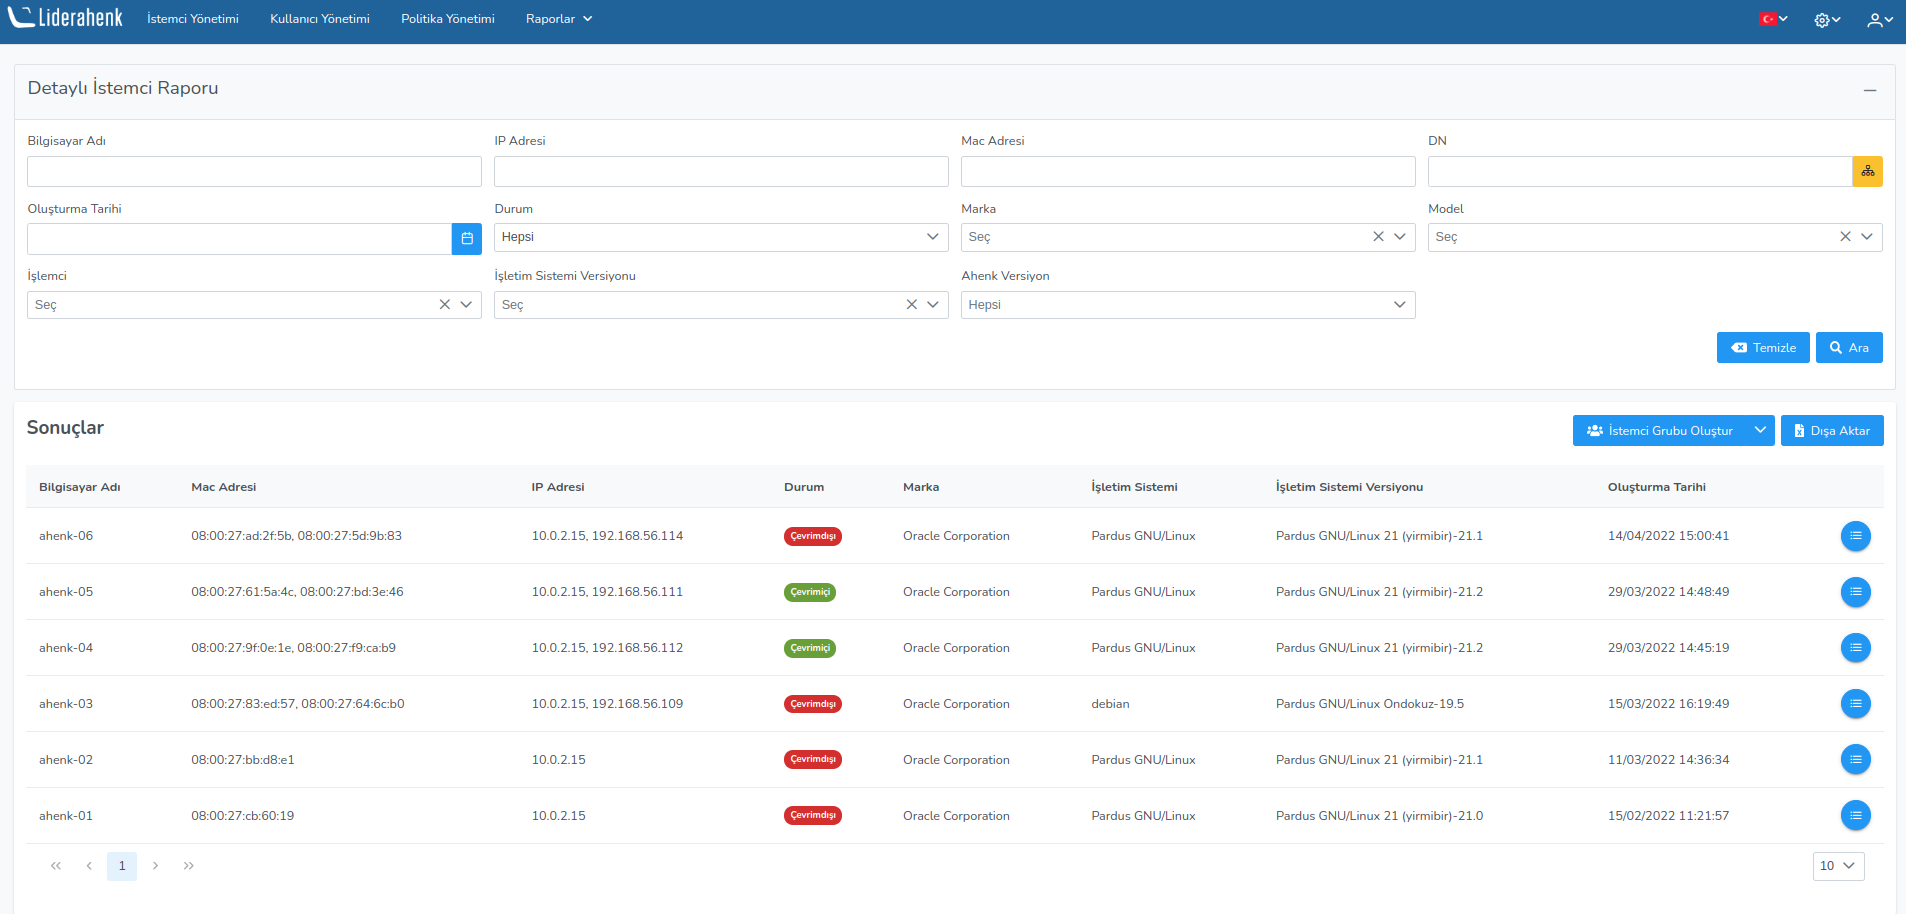Change page size using the 10 dropdown
The height and width of the screenshot is (914, 1906).
pyautogui.click(x=1837, y=866)
